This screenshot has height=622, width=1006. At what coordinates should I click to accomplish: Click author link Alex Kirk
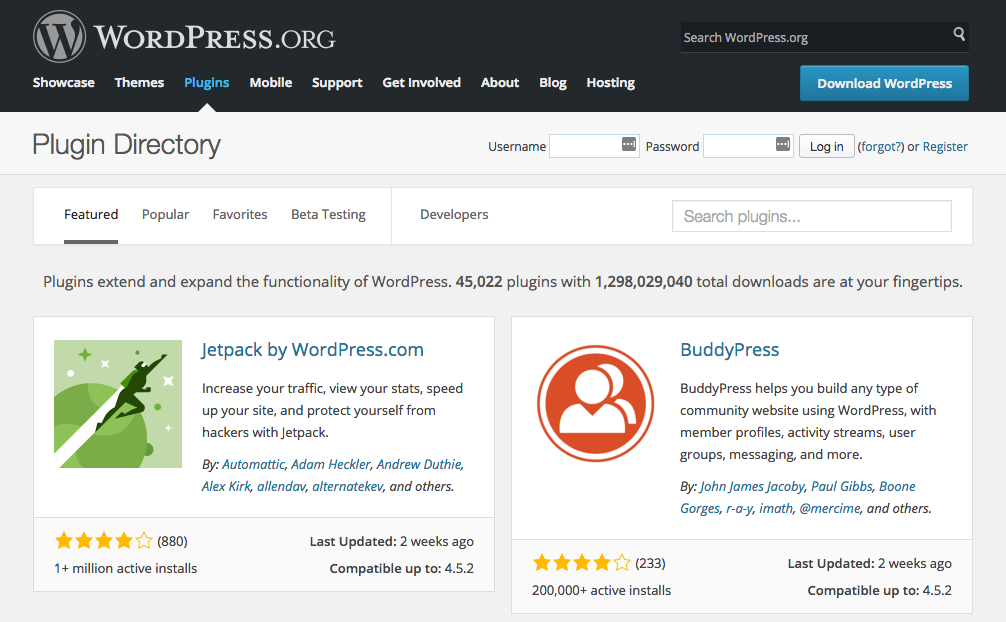click(226, 486)
